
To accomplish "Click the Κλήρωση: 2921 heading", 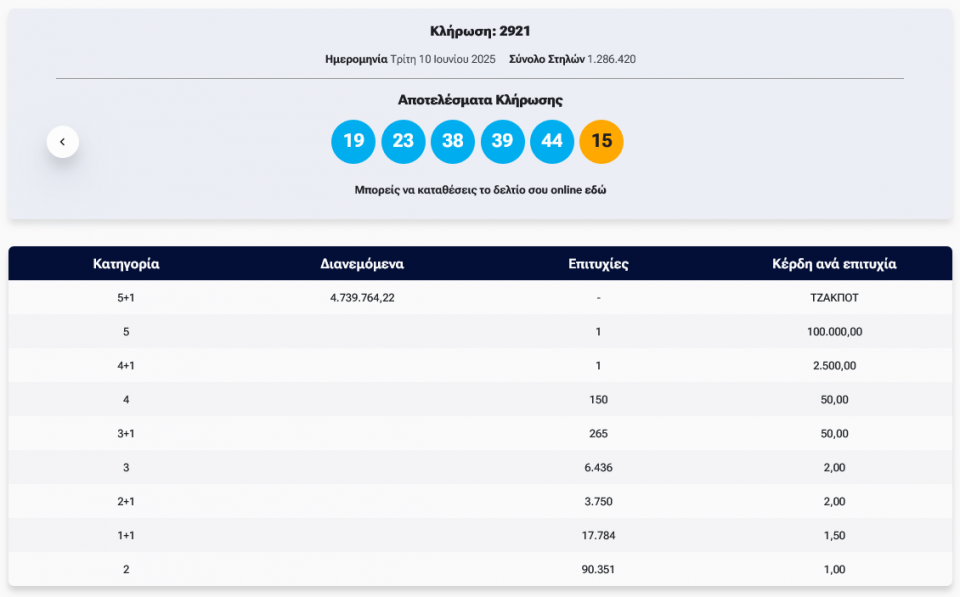I will pyautogui.click(x=480, y=31).
